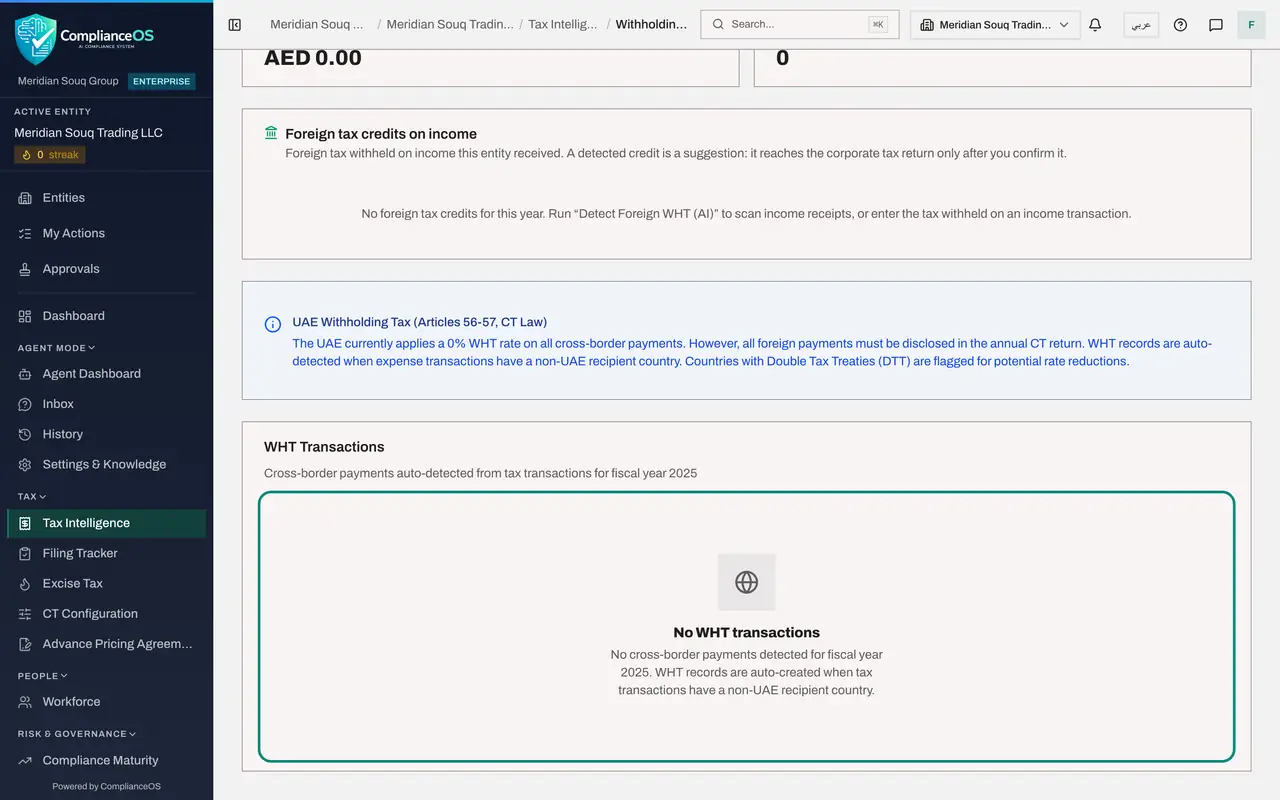1280x800 pixels.
Task: Switch language with the عربي toggle
Action: click(x=1141, y=25)
